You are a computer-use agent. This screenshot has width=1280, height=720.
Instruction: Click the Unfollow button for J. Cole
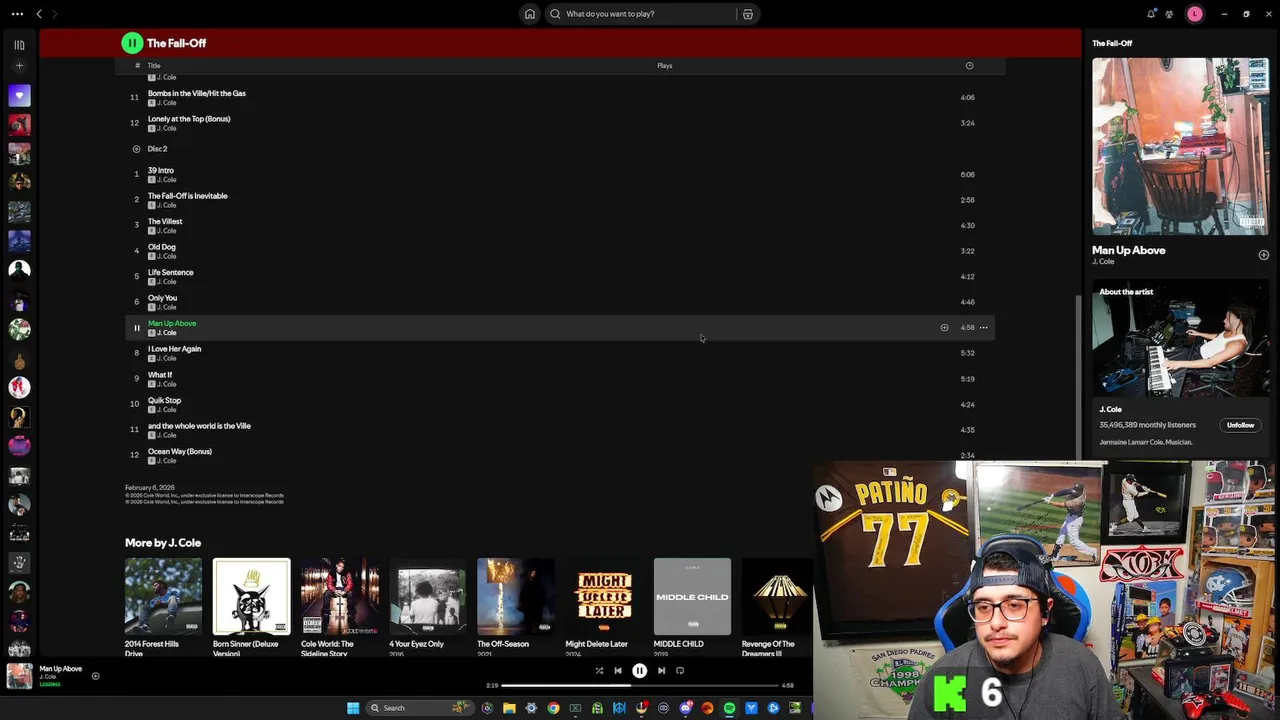[1240, 425]
